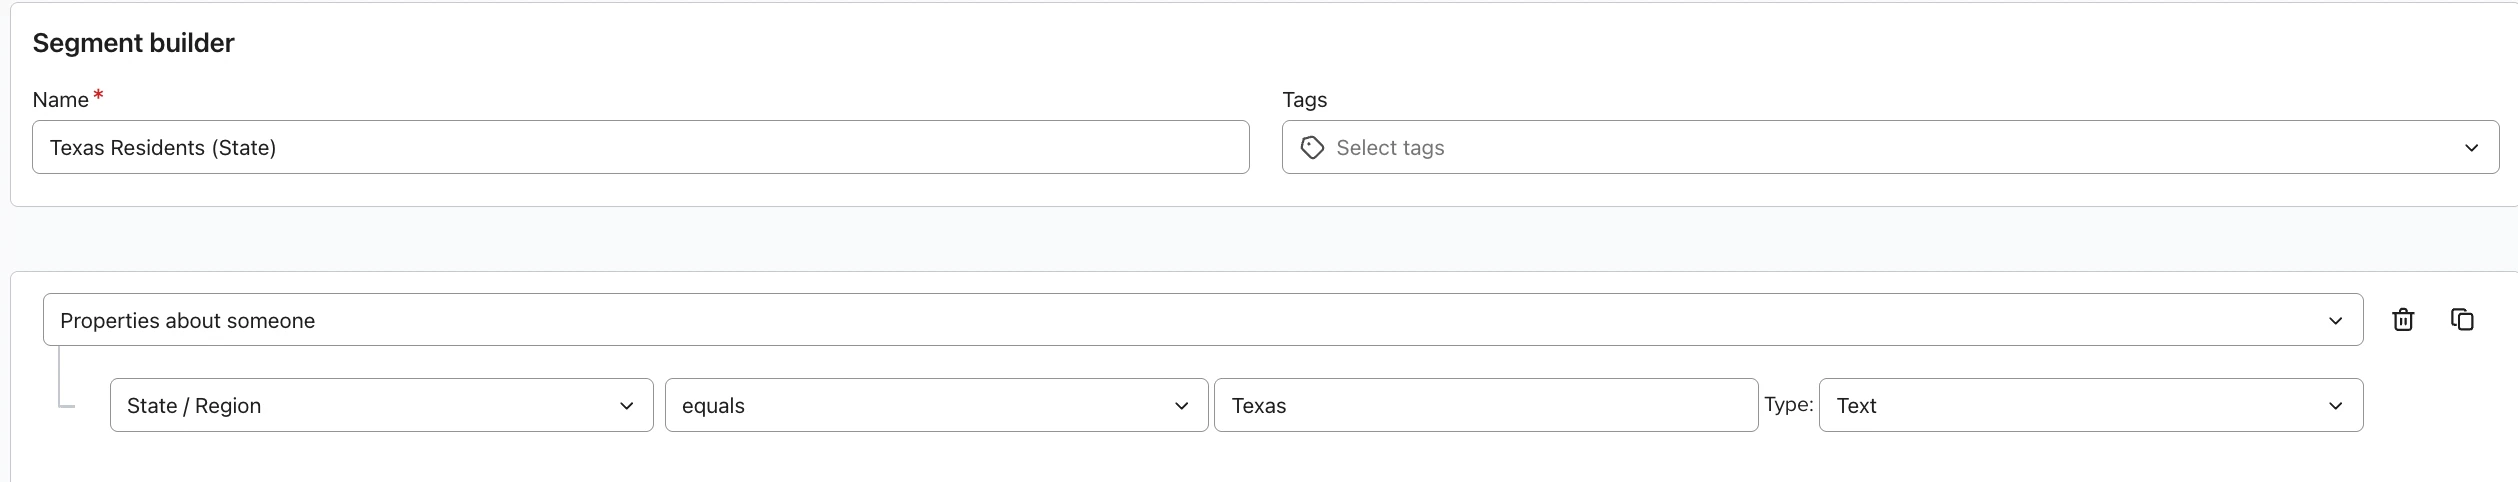Click the Texas value input field
The height and width of the screenshot is (482, 2518).
pyautogui.click(x=1485, y=405)
